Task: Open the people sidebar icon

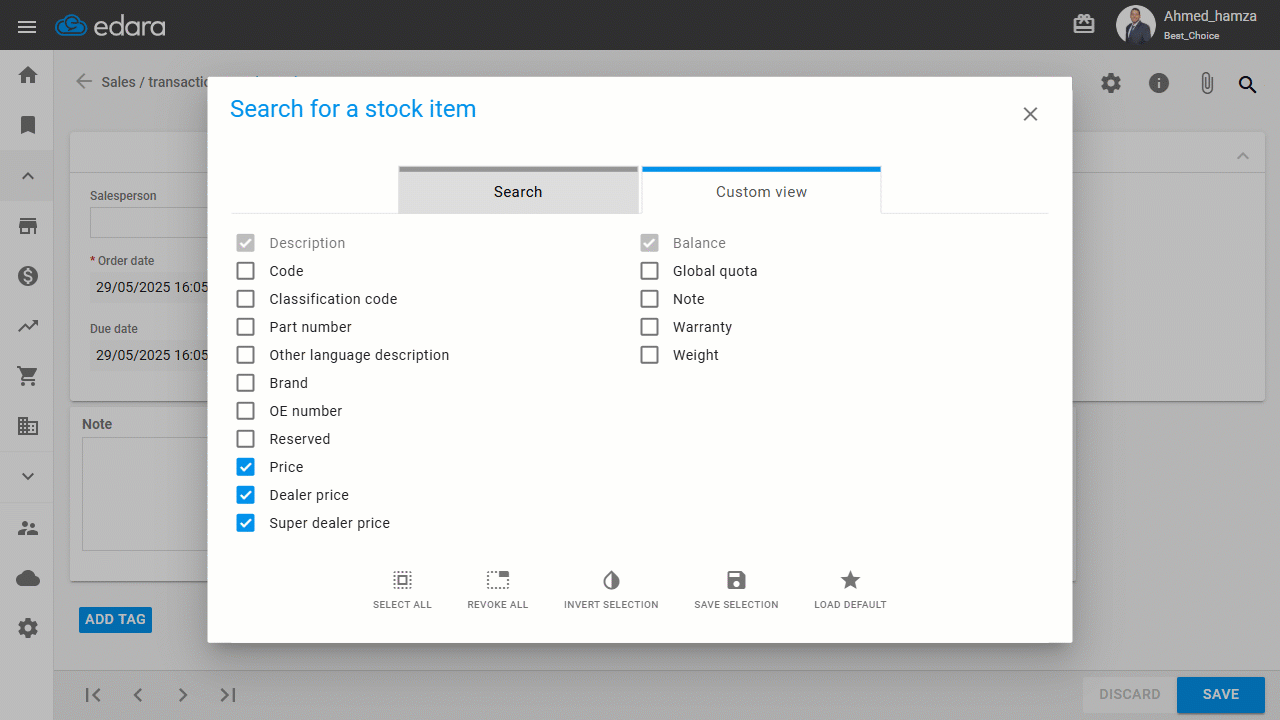Action: click(x=28, y=528)
